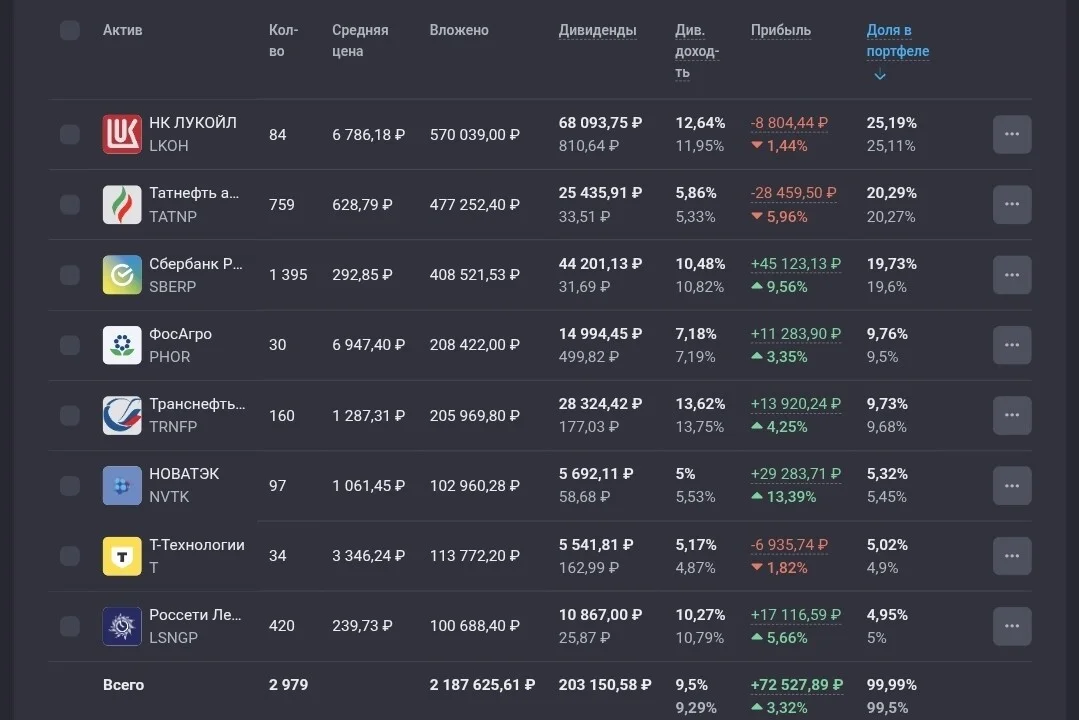This screenshot has width=1079, height=720.
Task: Click the Transneft logo icon
Action: (x=122, y=415)
